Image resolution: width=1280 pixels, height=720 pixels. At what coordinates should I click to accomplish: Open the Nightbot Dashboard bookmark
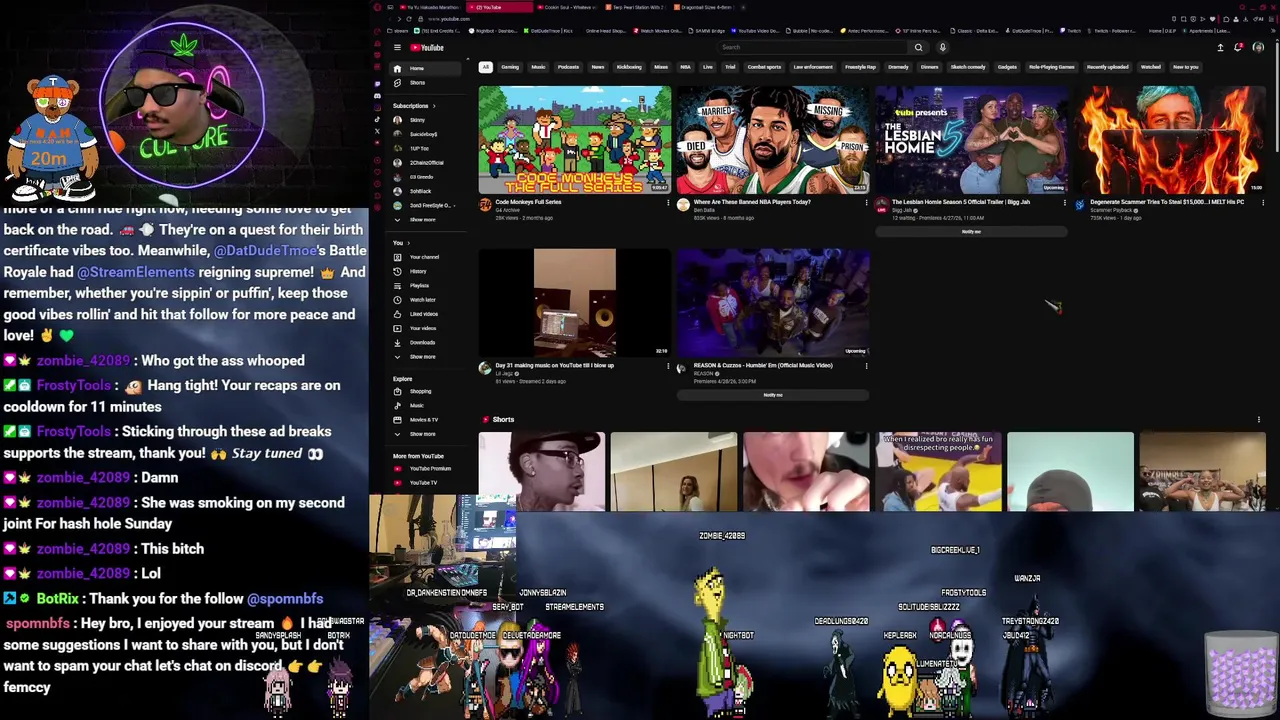click(x=494, y=31)
